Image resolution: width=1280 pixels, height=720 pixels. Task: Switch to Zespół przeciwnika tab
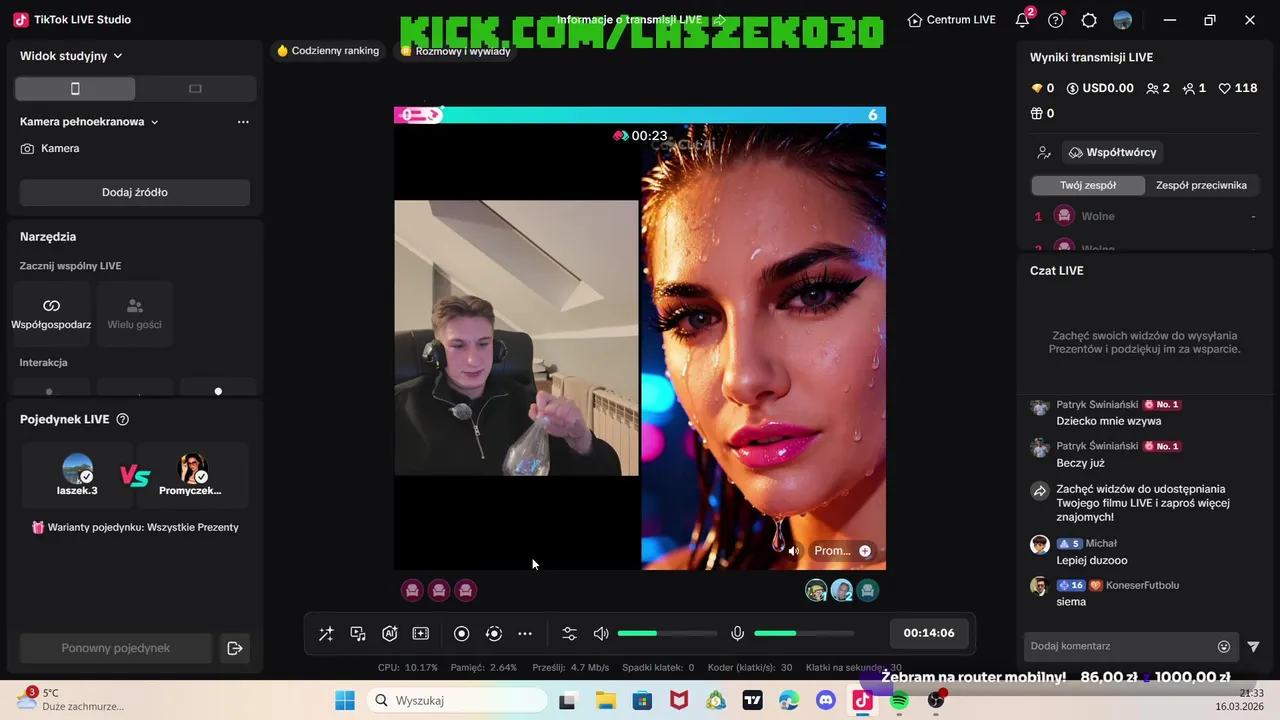click(1201, 185)
